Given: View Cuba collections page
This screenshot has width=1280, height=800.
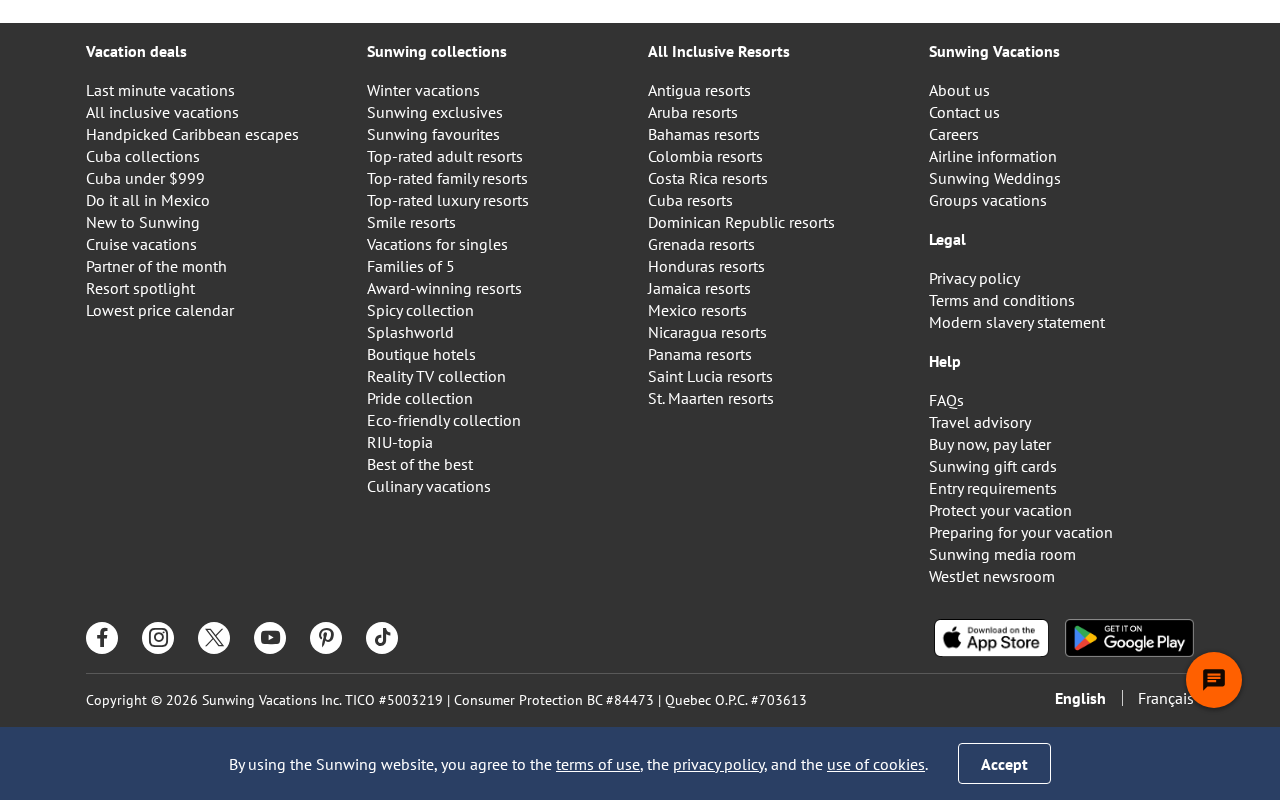Looking at the screenshot, I should click(x=143, y=156).
